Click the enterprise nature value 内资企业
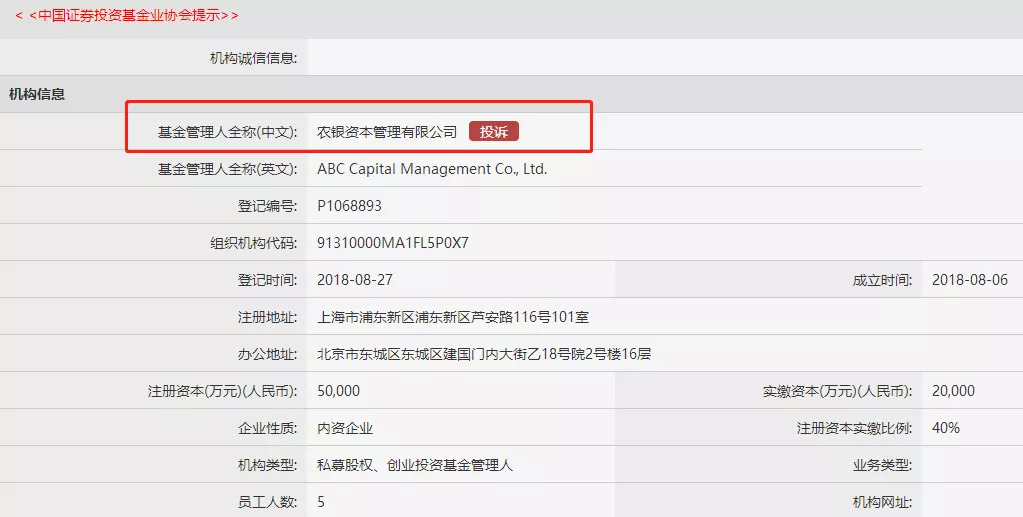This screenshot has height=517, width=1023. click(345, 428)
